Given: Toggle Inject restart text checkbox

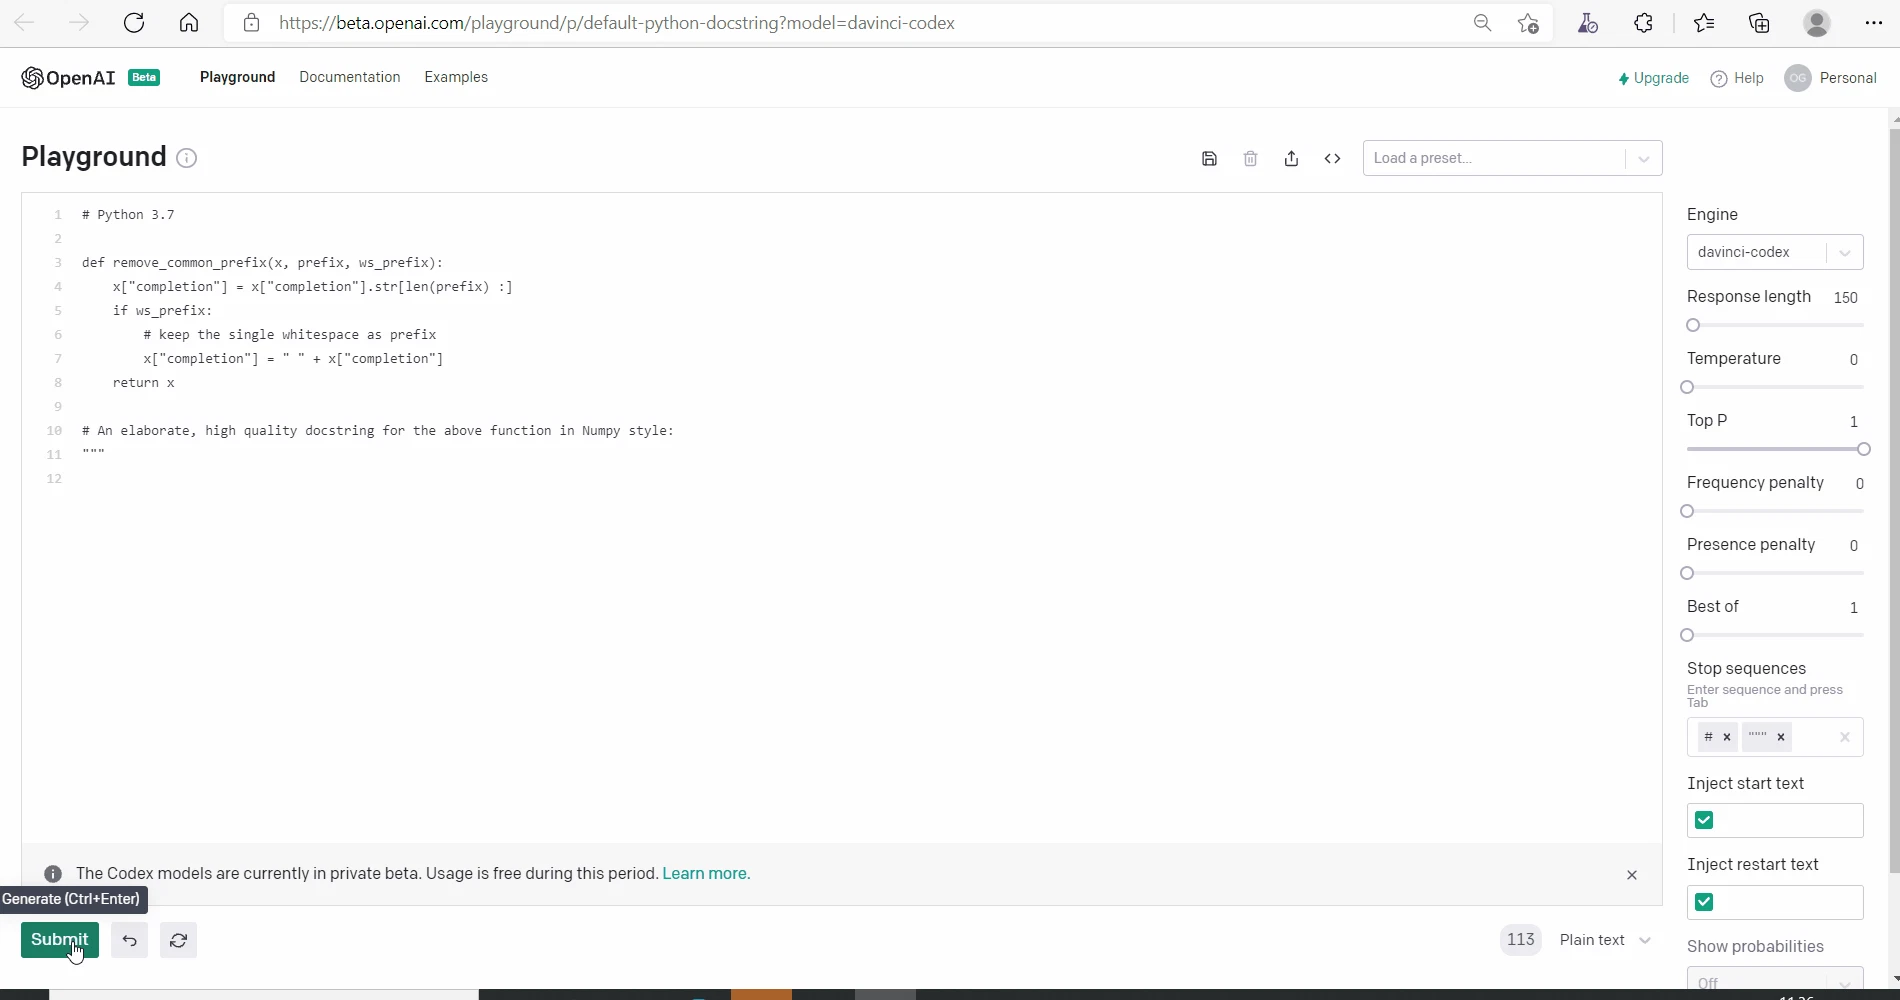Looking at the screenshot, I should (1704, 902).
